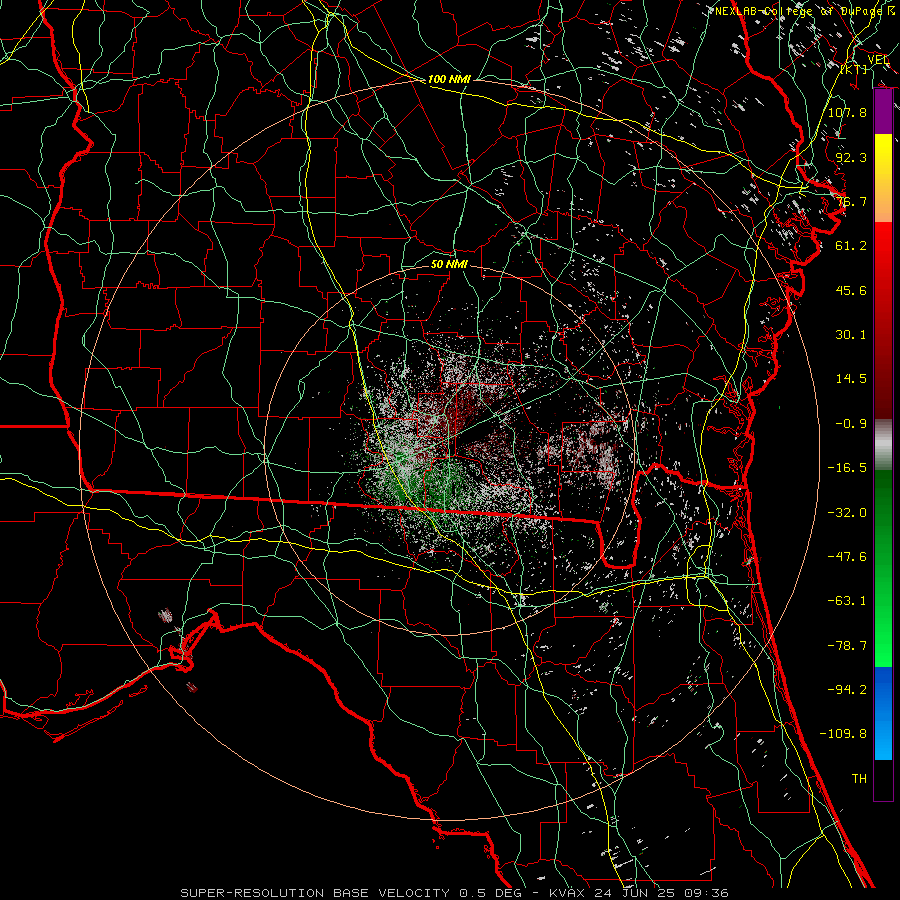Click the -94.2 velocity scale value
The height and width of the screenshot is (900, 900).
pos(847,690)
